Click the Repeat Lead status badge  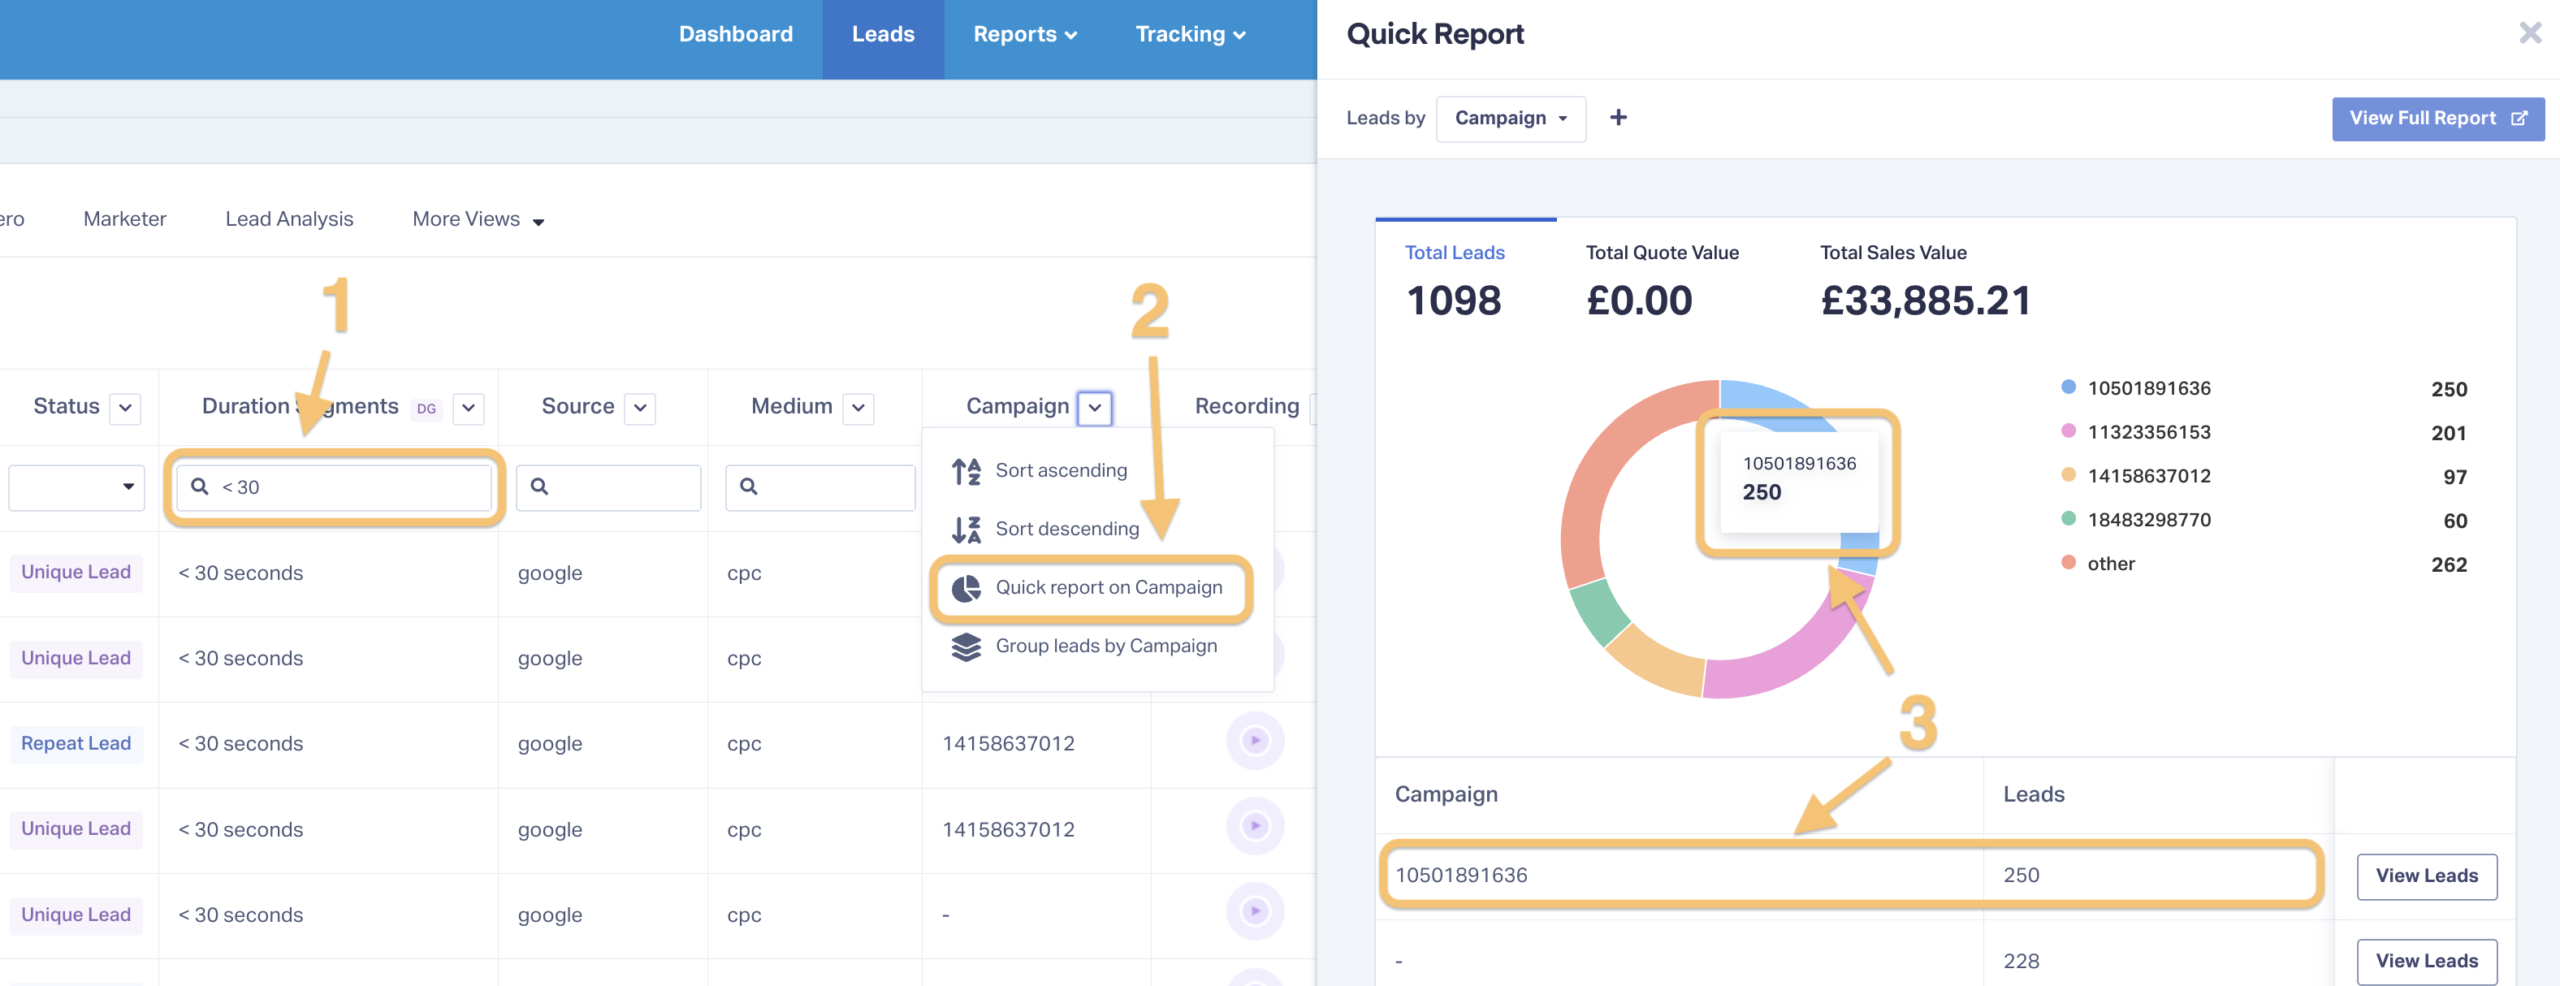(x=76, y=743)
